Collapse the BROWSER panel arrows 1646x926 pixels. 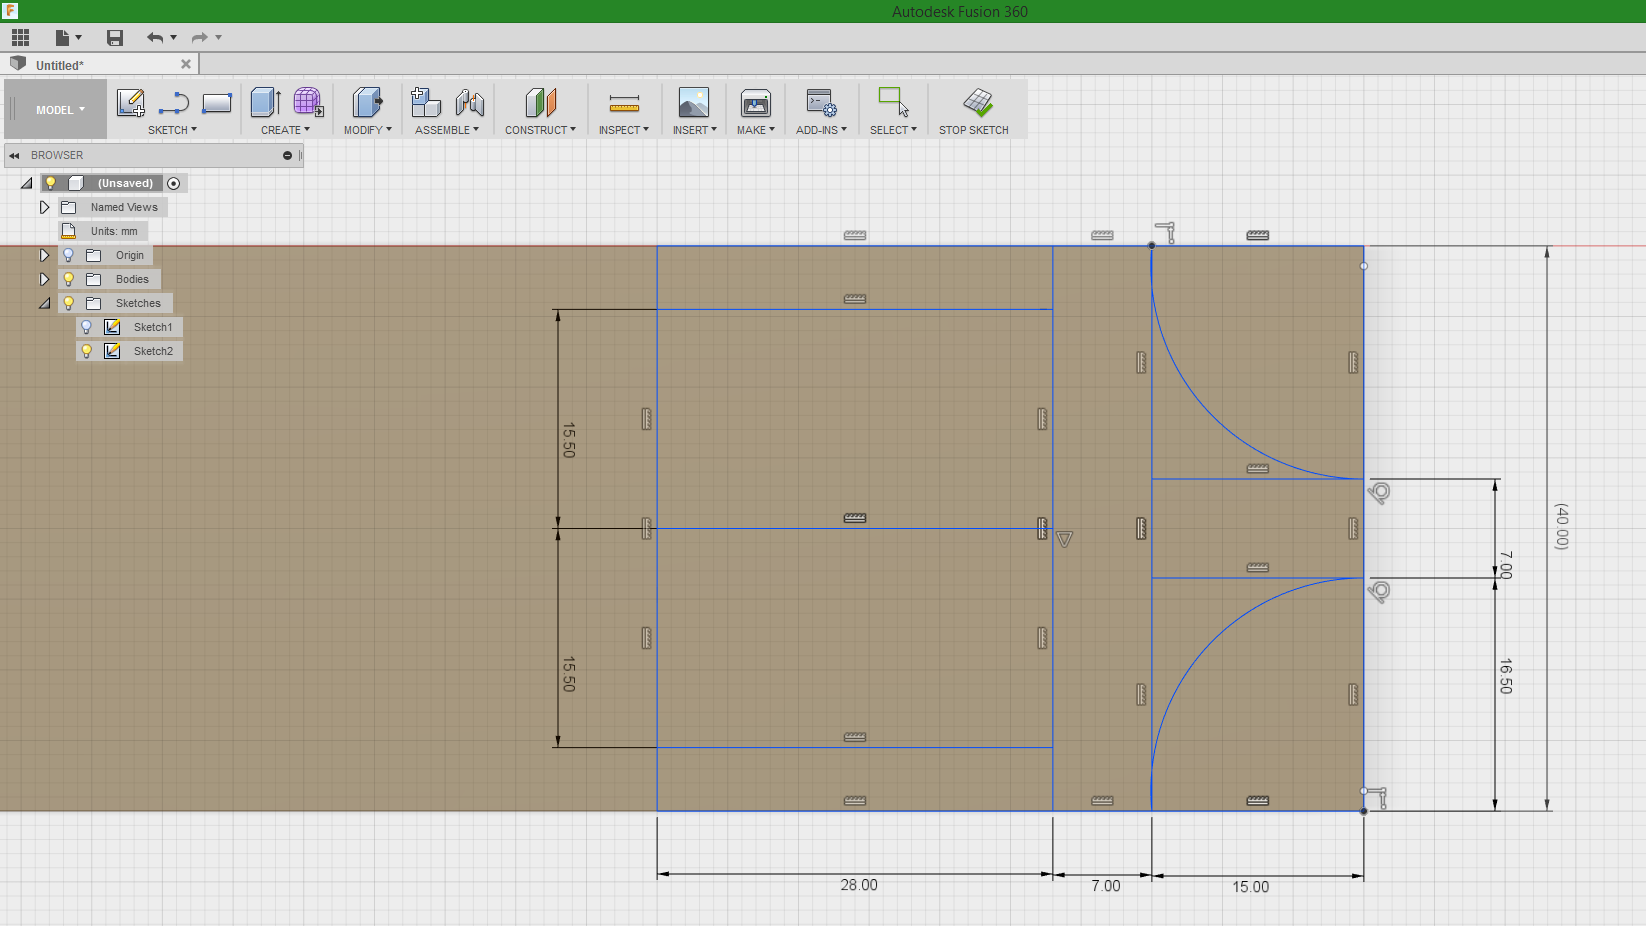[15, 155]
